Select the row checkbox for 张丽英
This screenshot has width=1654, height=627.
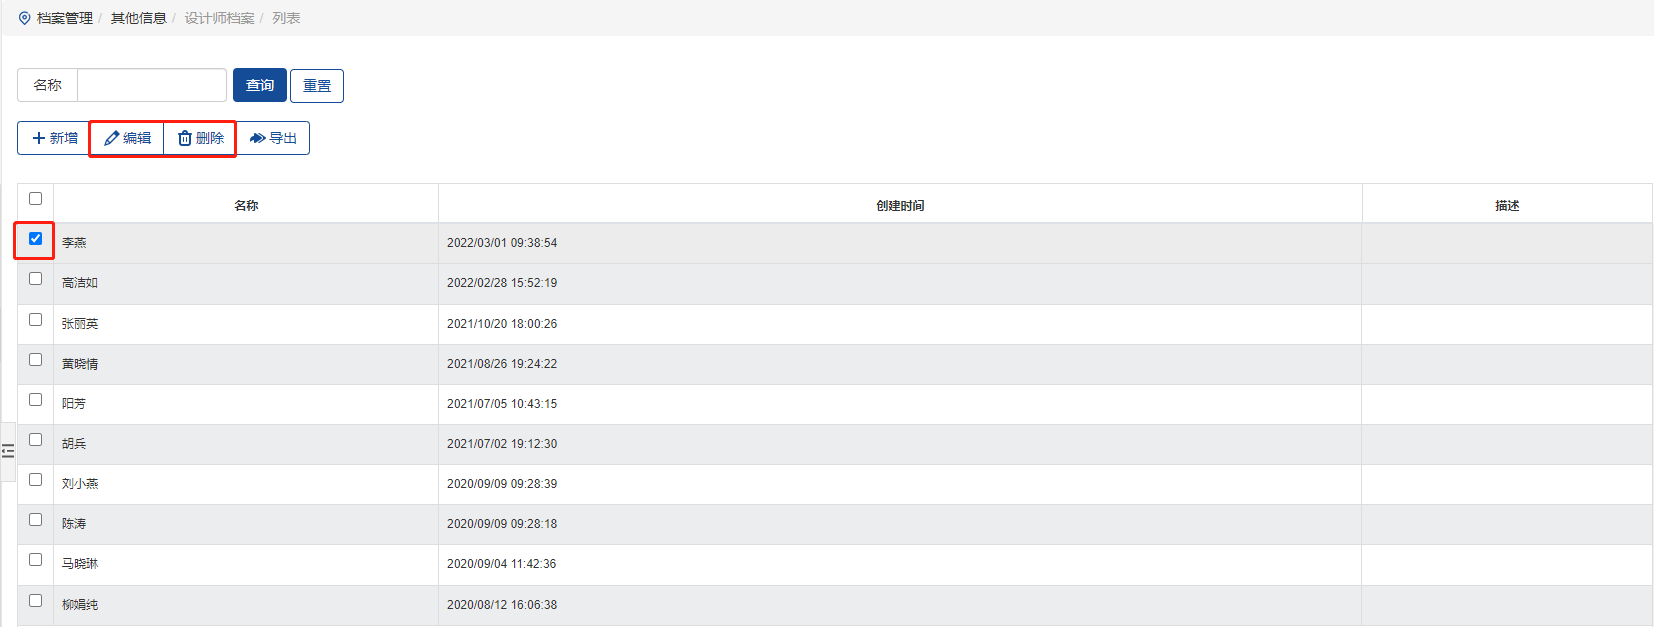click(35, 319)
